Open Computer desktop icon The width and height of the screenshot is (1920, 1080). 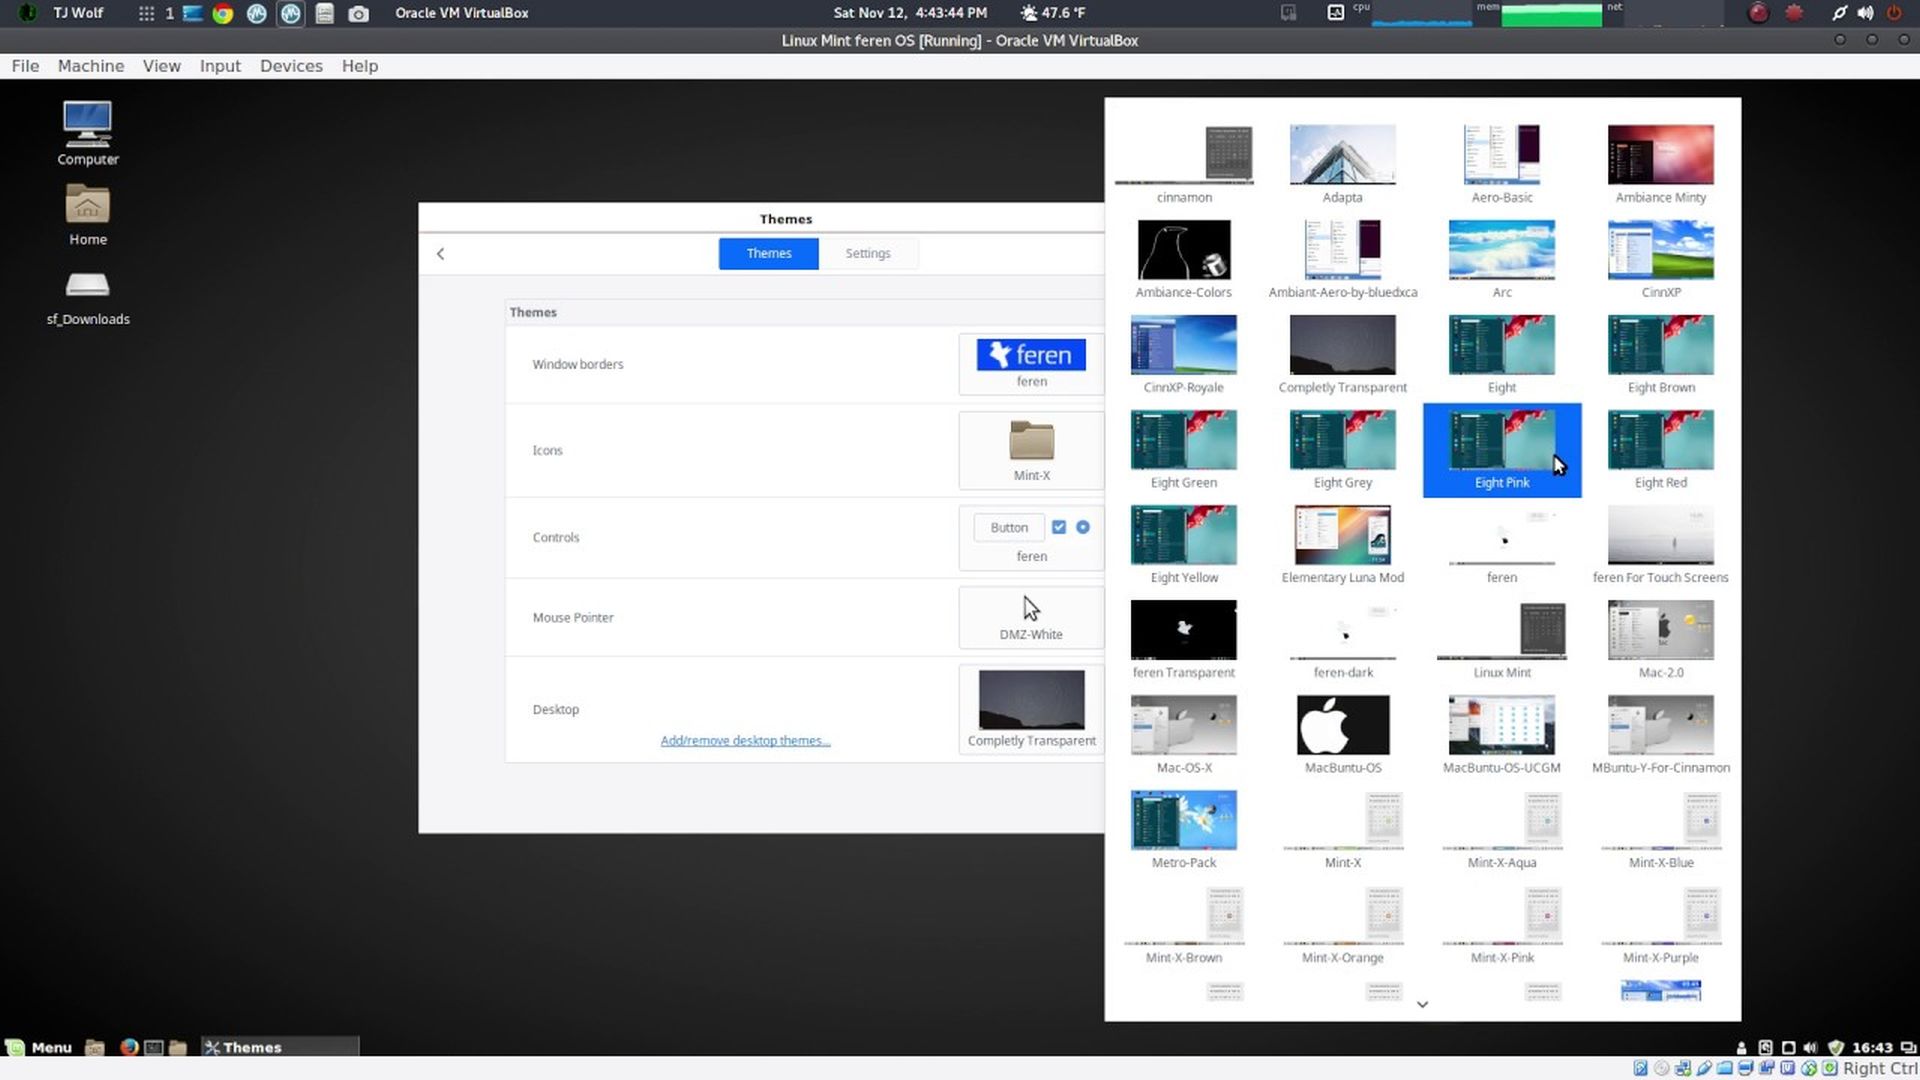(x=88, y=133)
